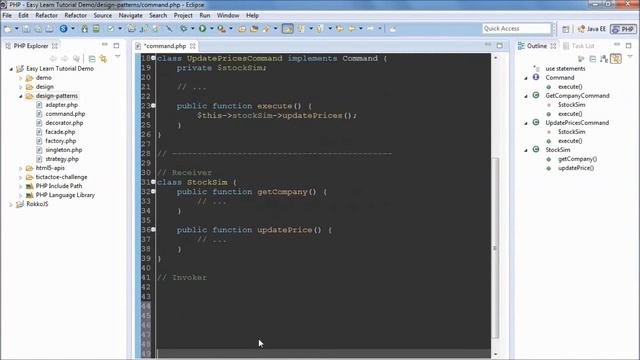Click the editor vertical scrollbar thumb

495,247
